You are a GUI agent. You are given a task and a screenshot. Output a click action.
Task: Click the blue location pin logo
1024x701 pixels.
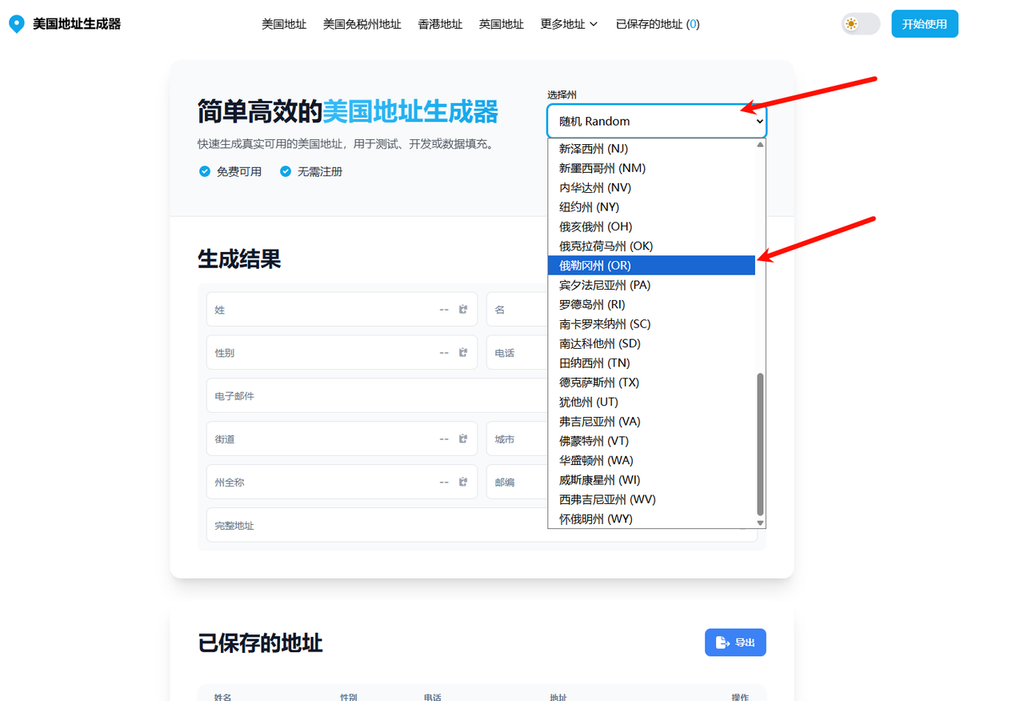coord(17,24)
